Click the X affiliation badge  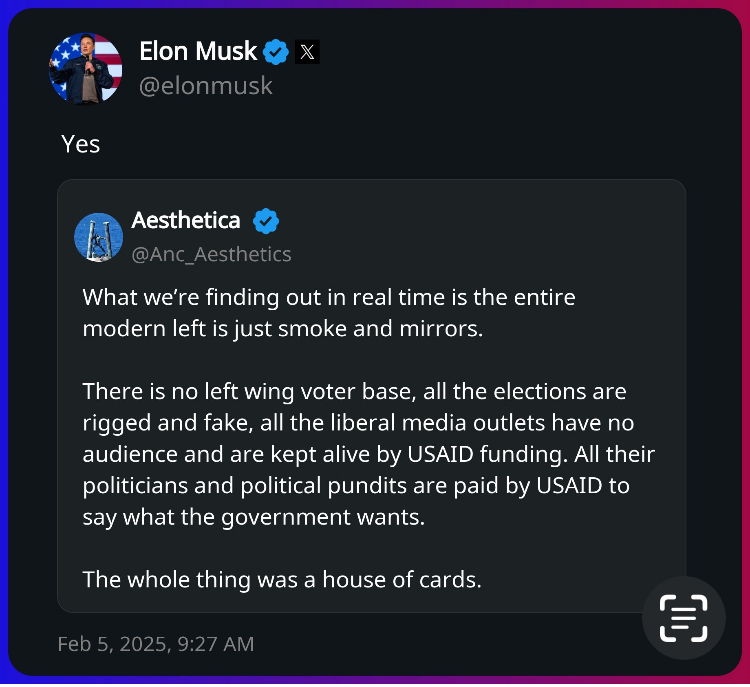pyautogui.click(x=307, y=52)
